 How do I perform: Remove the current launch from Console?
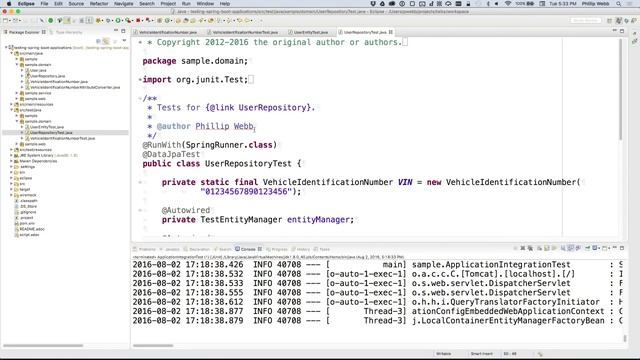pos(523,248)
